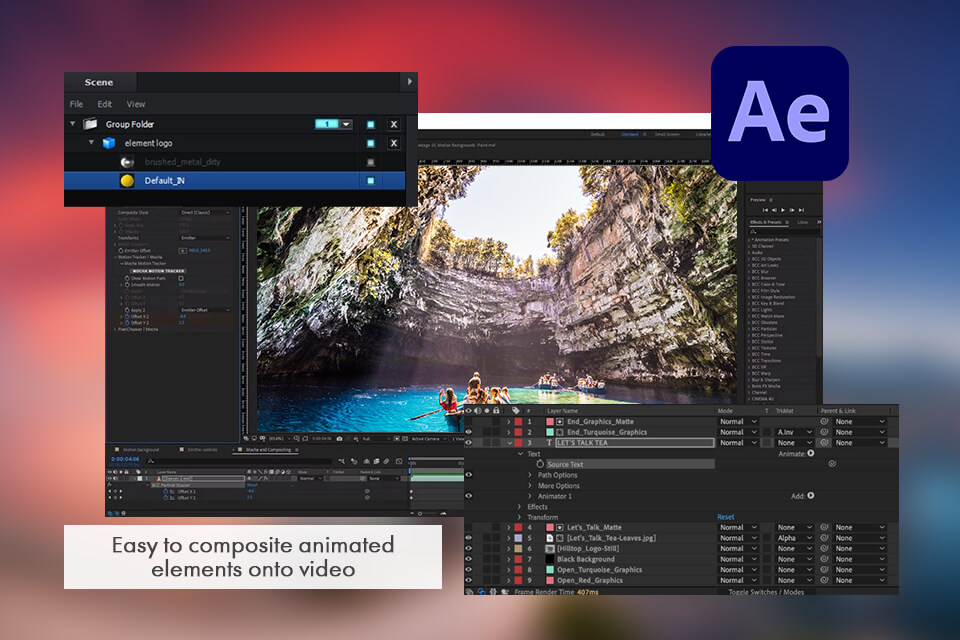This screenshot has height=640, width=960.
Task: Click the lock column header icon
Action: coord(497,411)
